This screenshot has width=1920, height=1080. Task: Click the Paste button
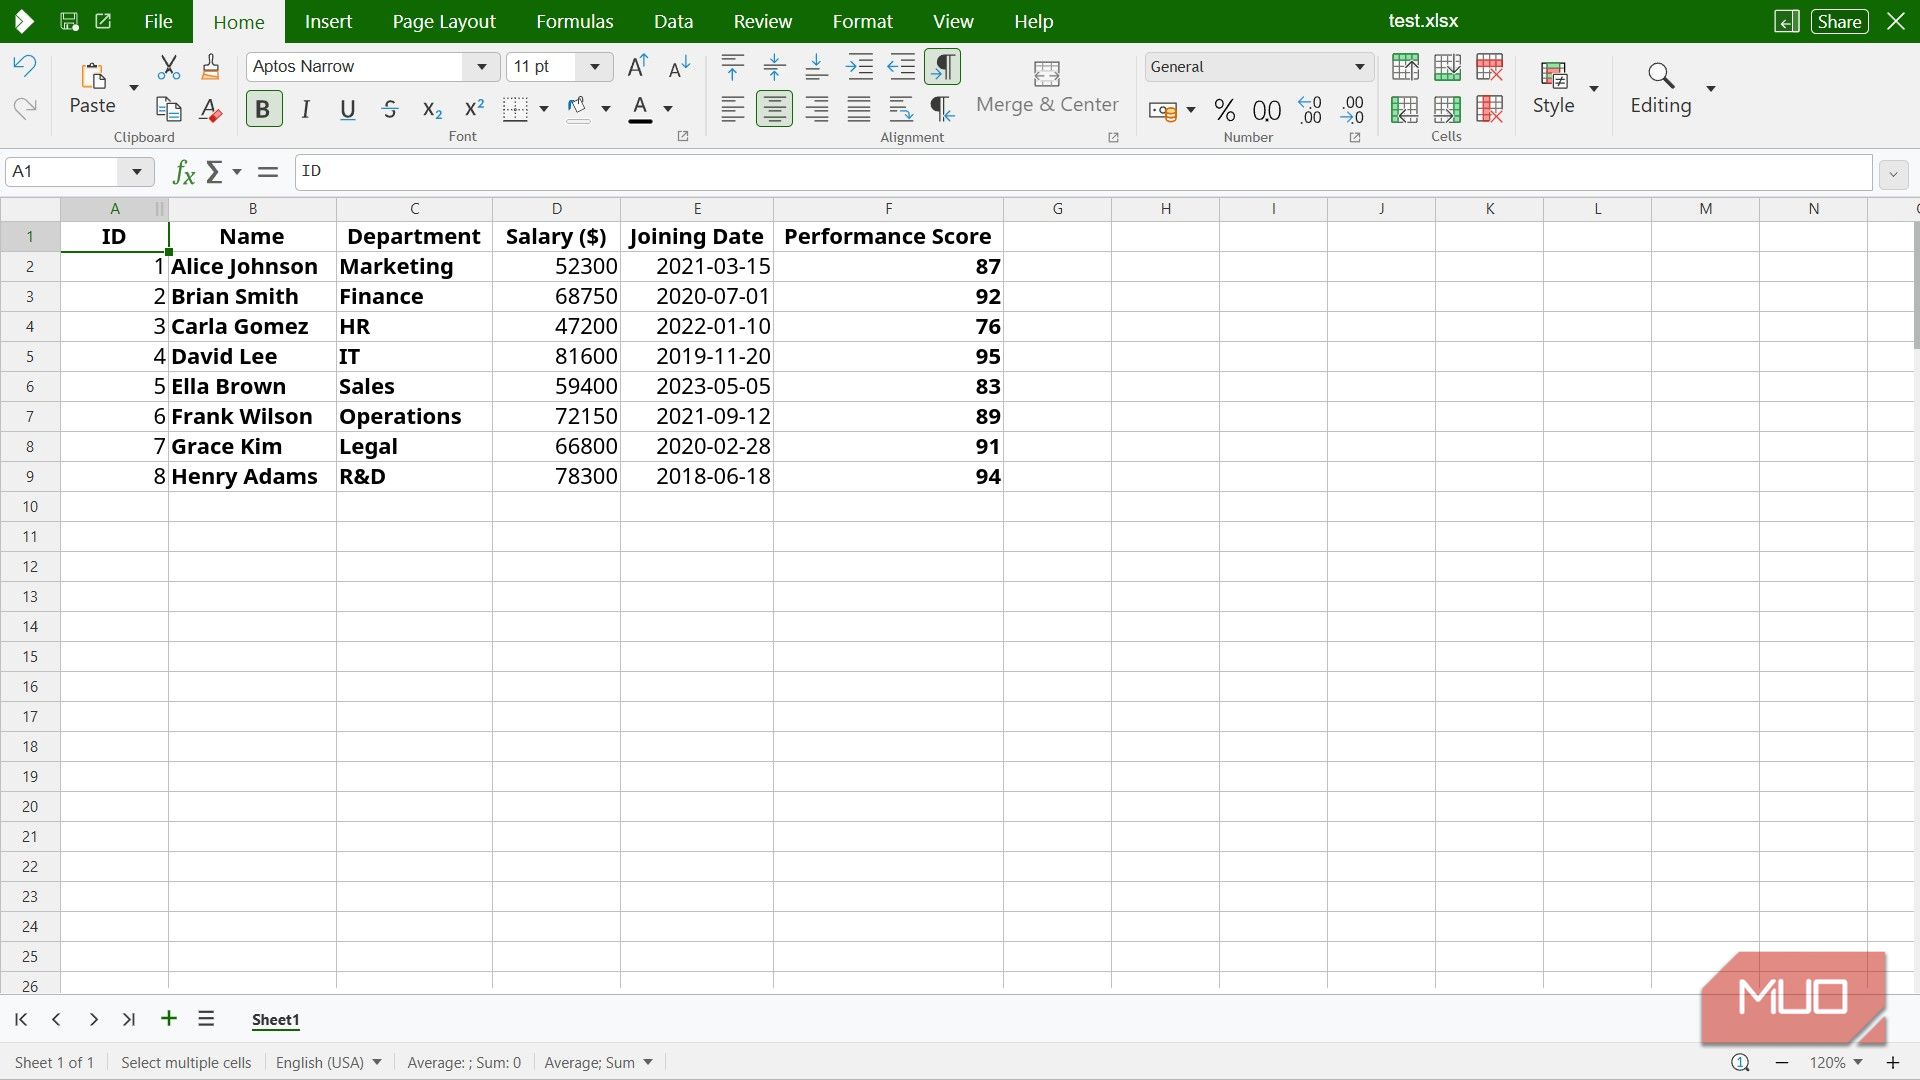[92, 88]
